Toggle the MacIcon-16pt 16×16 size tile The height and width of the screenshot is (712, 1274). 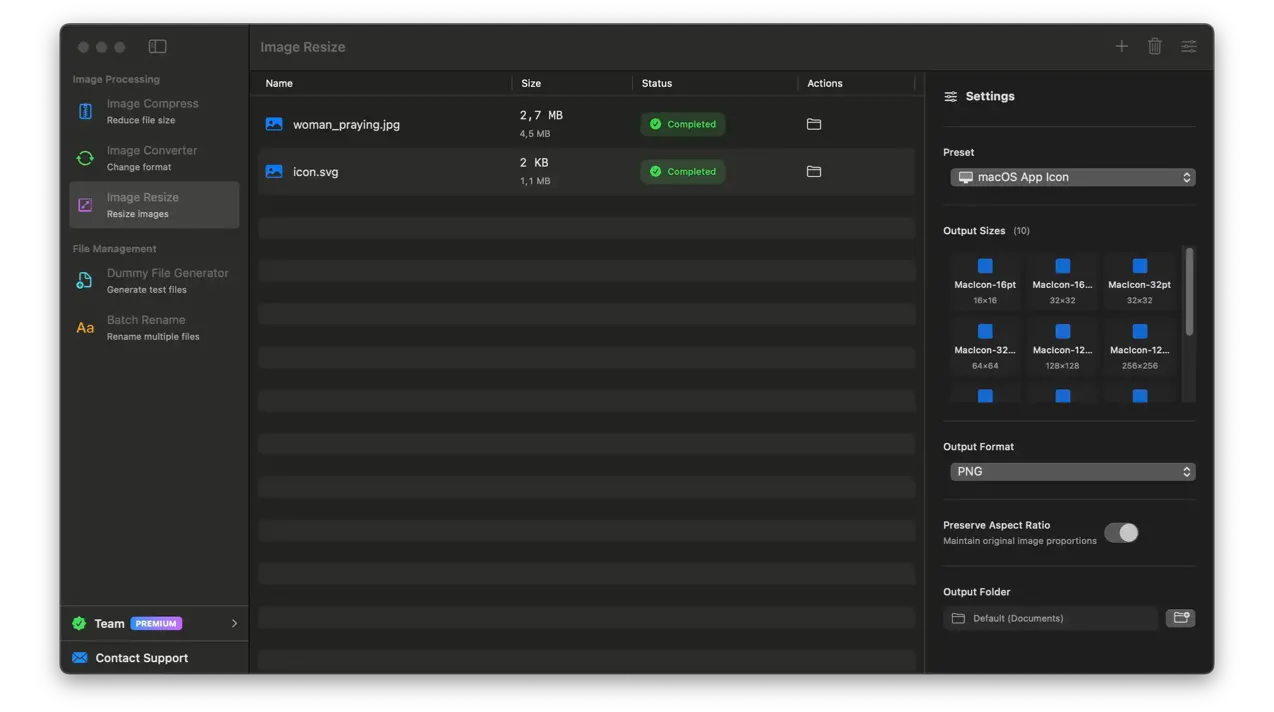click(x=985, y=280)
